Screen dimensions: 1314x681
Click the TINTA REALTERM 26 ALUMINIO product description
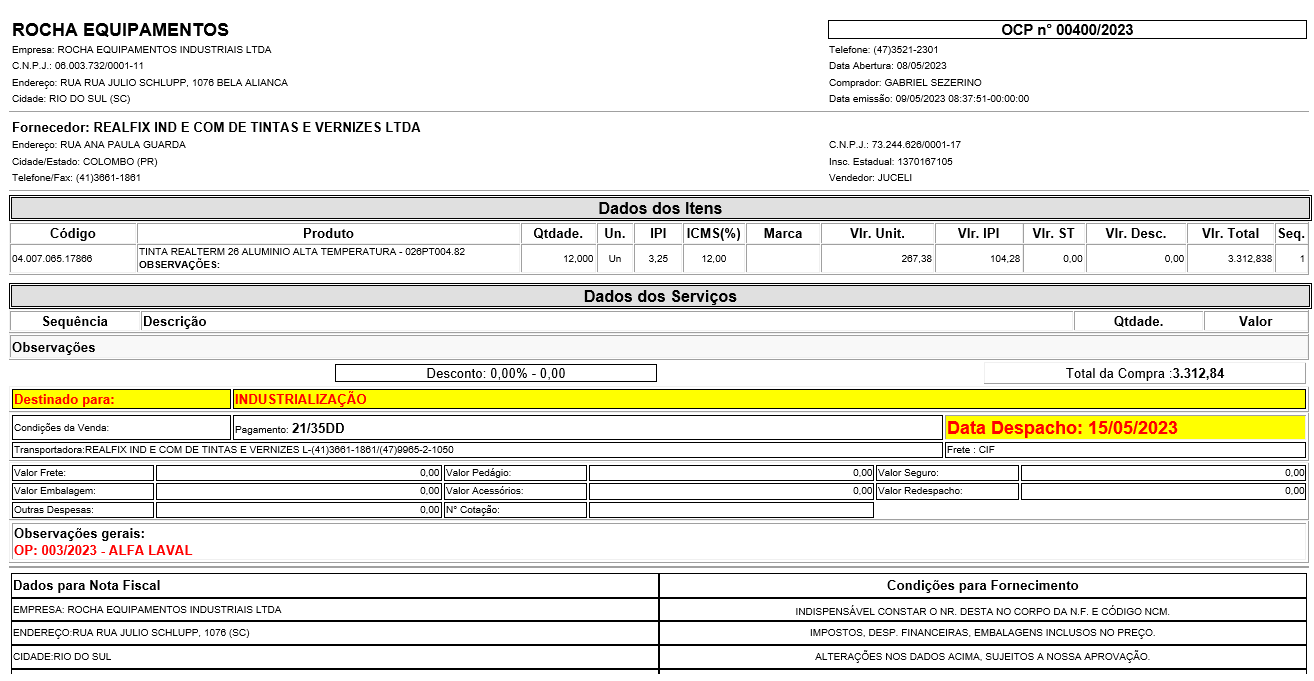coord(301,252)
